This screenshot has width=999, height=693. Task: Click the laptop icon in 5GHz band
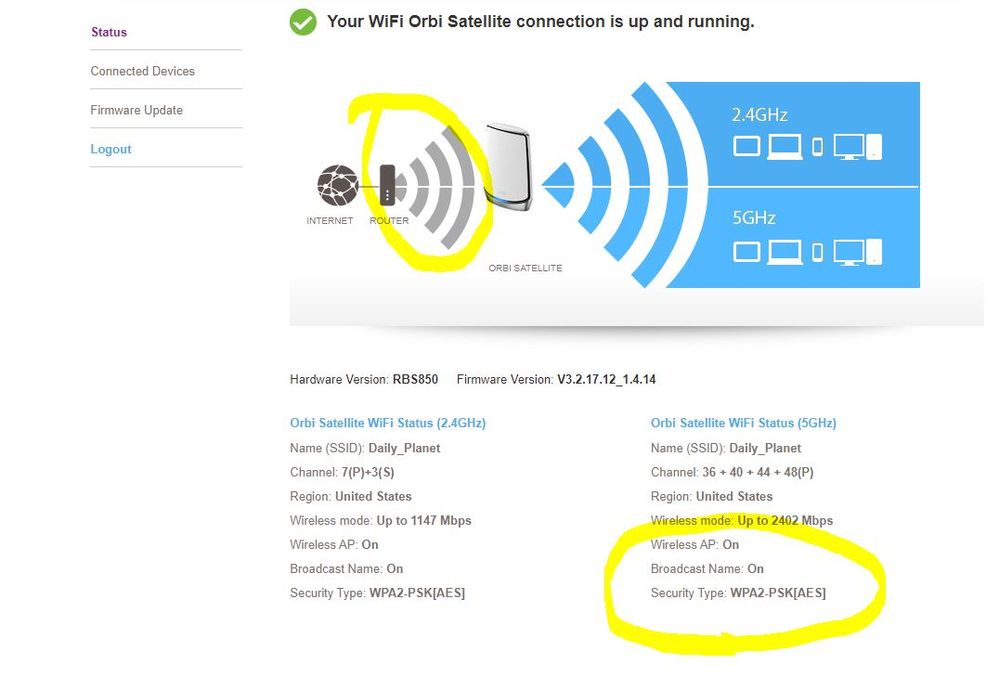tap(785, 251)
